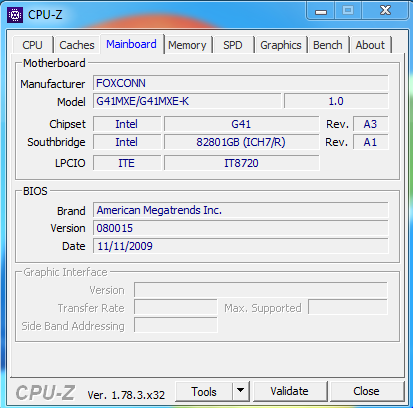The image size is (413, 408).
Task: Click the Tools button
Action: click(x=204, y=391)
